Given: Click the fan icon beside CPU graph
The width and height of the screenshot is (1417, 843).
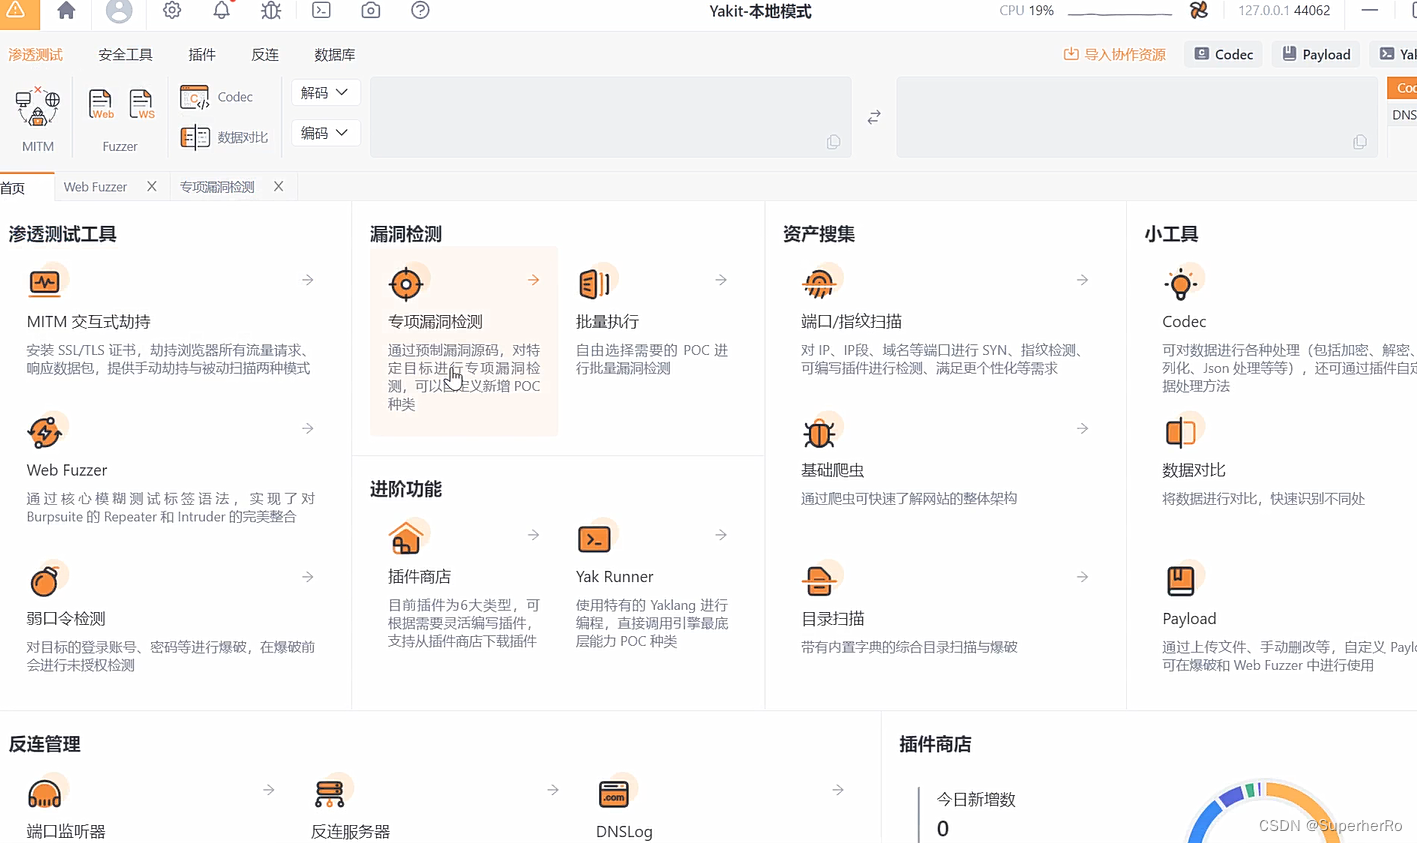Looking at the screenshot, I should pyautogui.click(x=1199, y=11).
